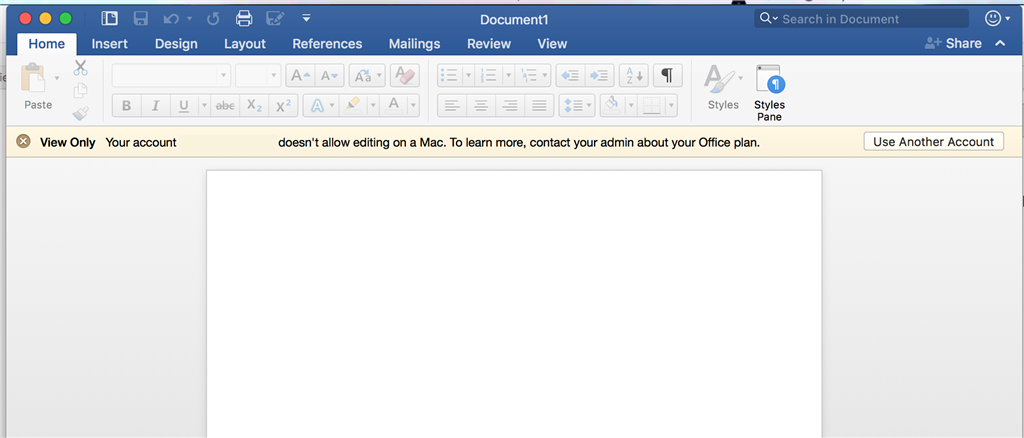Open the References tab
The width and height of the screenshot is (1024, 438).
click(x=327, y=44)
